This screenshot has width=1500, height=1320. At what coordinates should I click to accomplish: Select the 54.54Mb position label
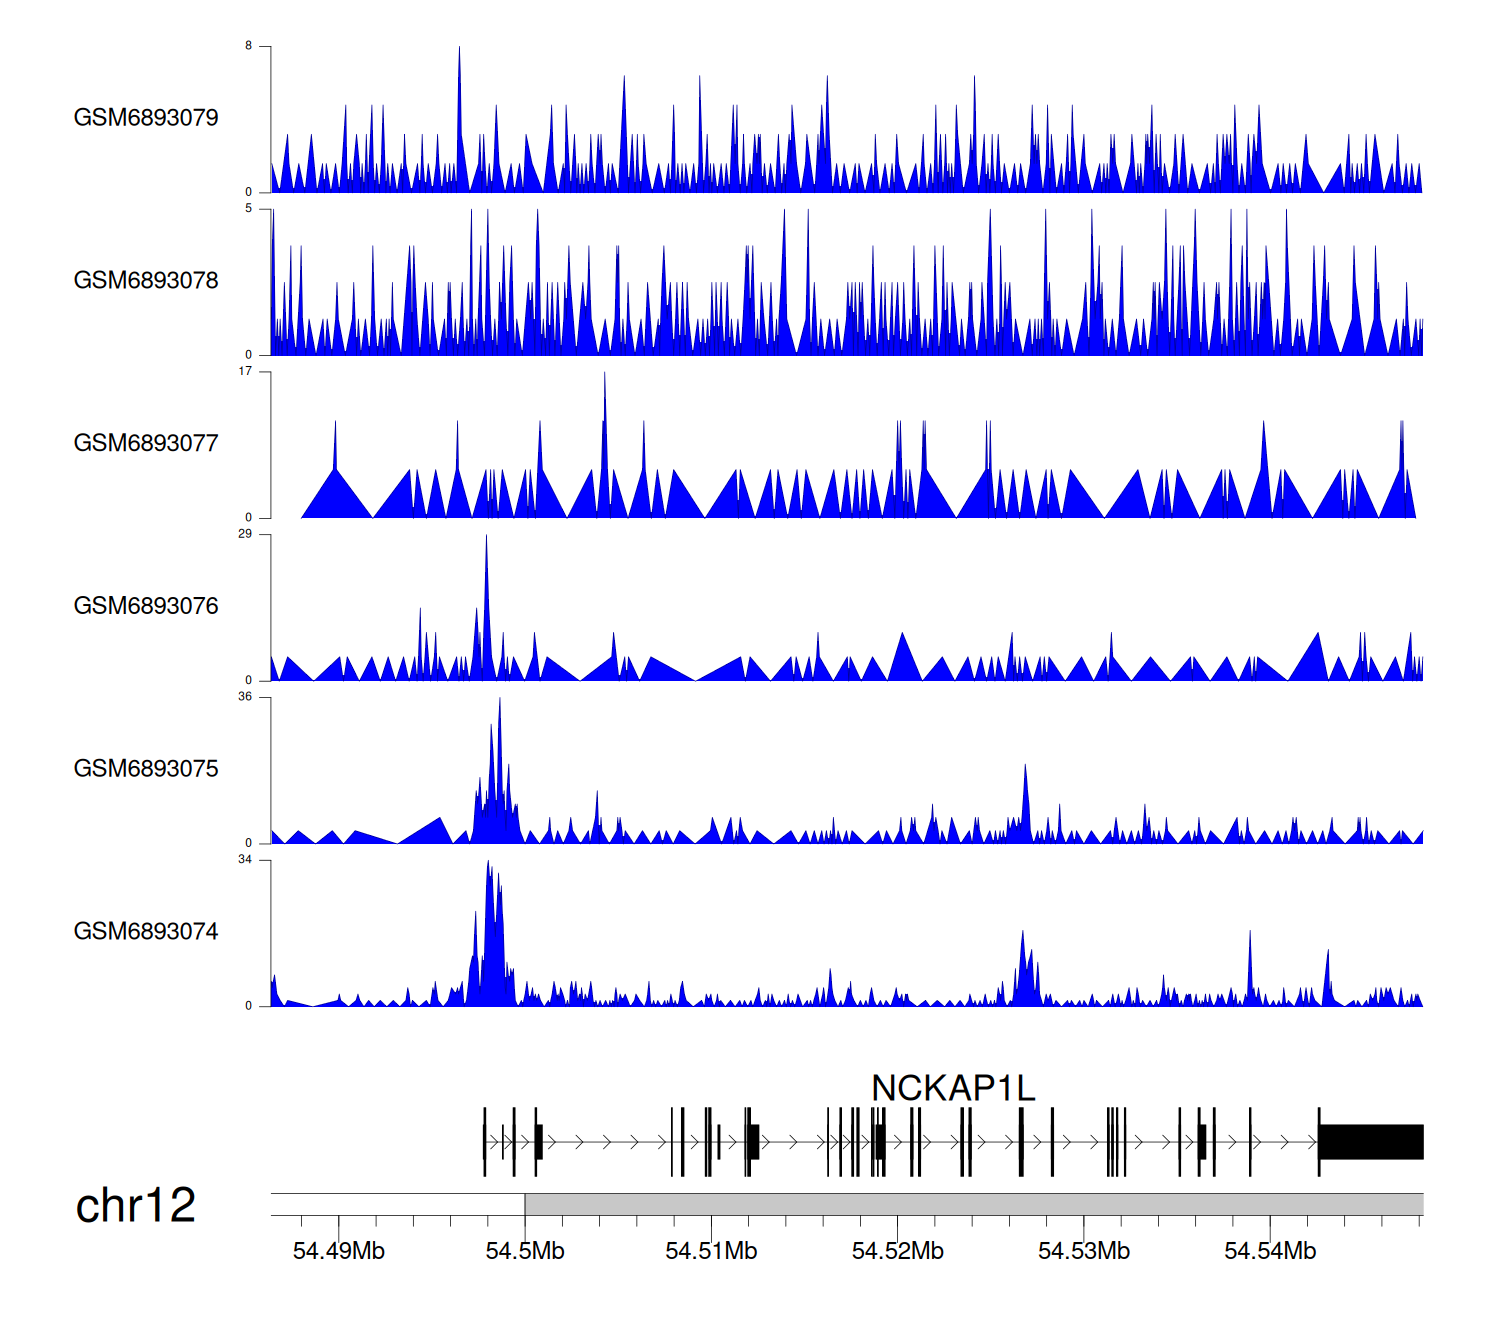point(1270,1251)
